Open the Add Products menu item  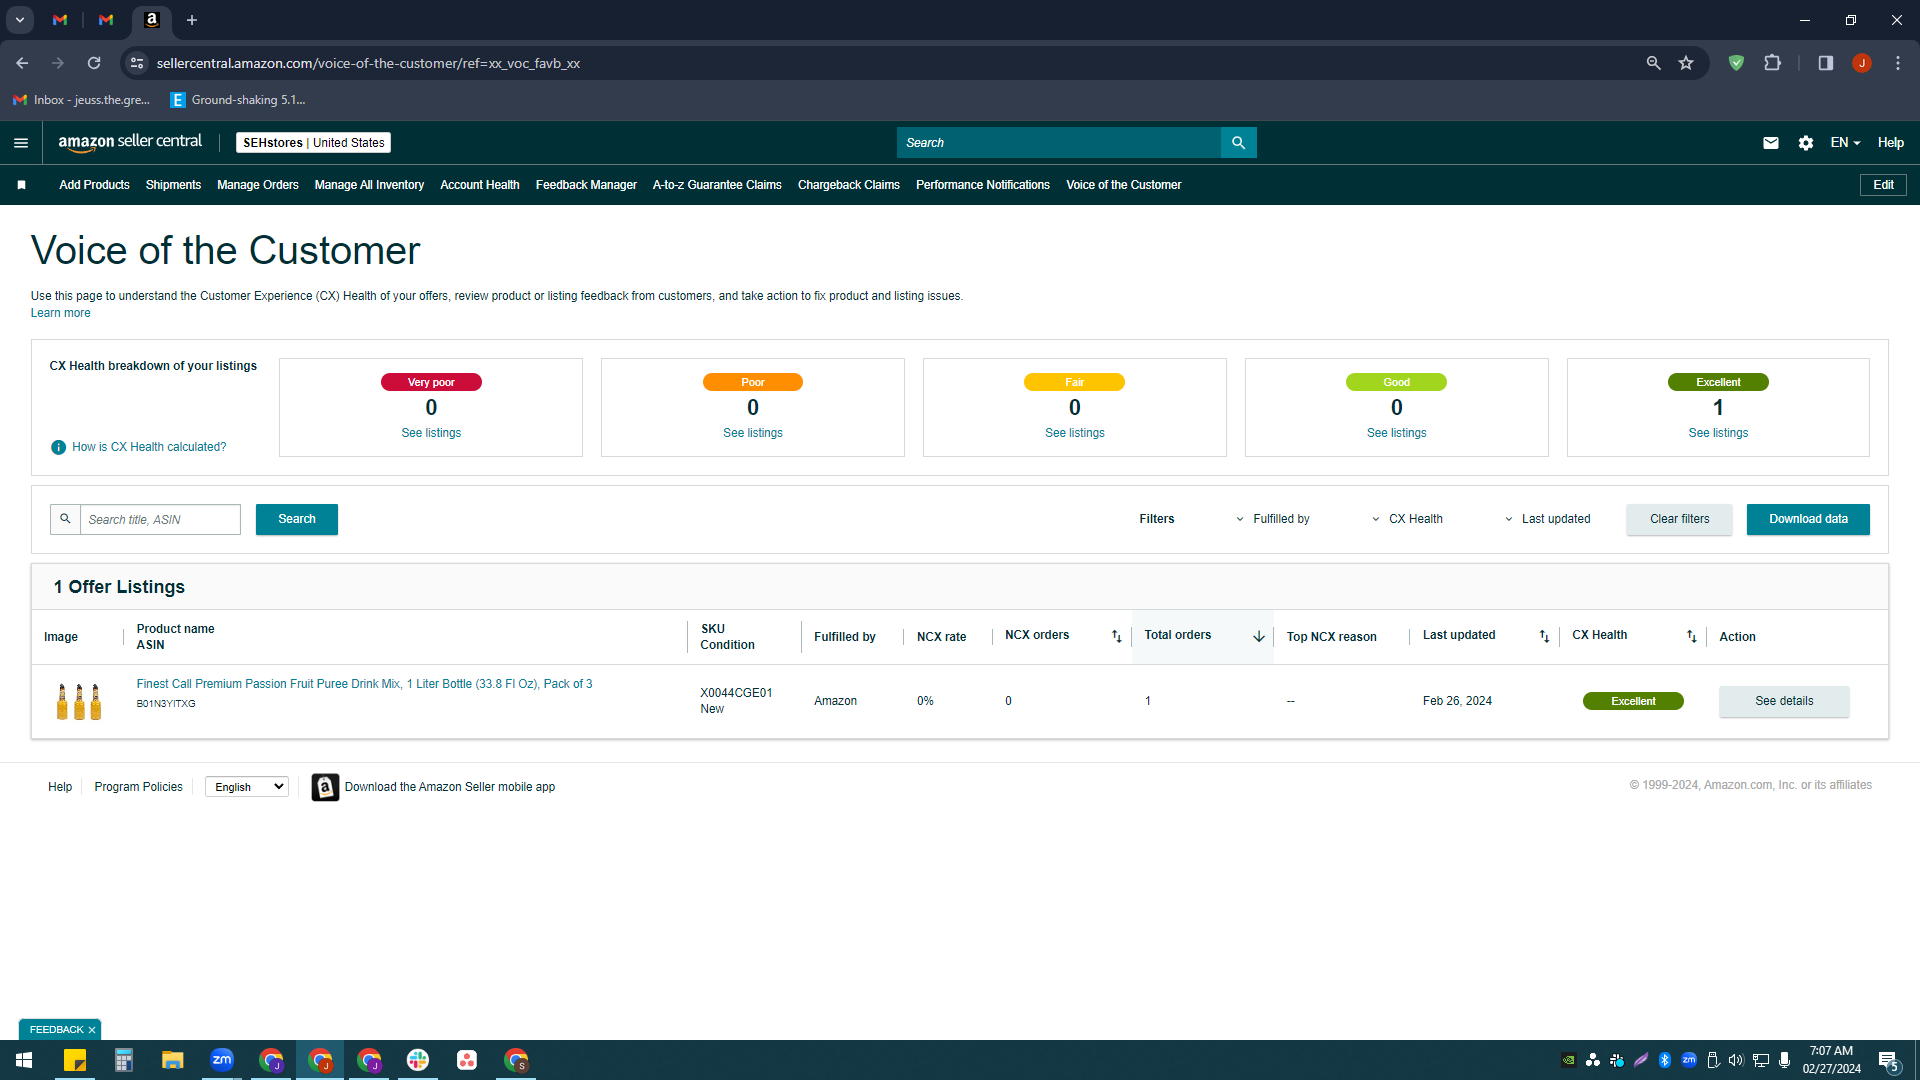point(94,185)
